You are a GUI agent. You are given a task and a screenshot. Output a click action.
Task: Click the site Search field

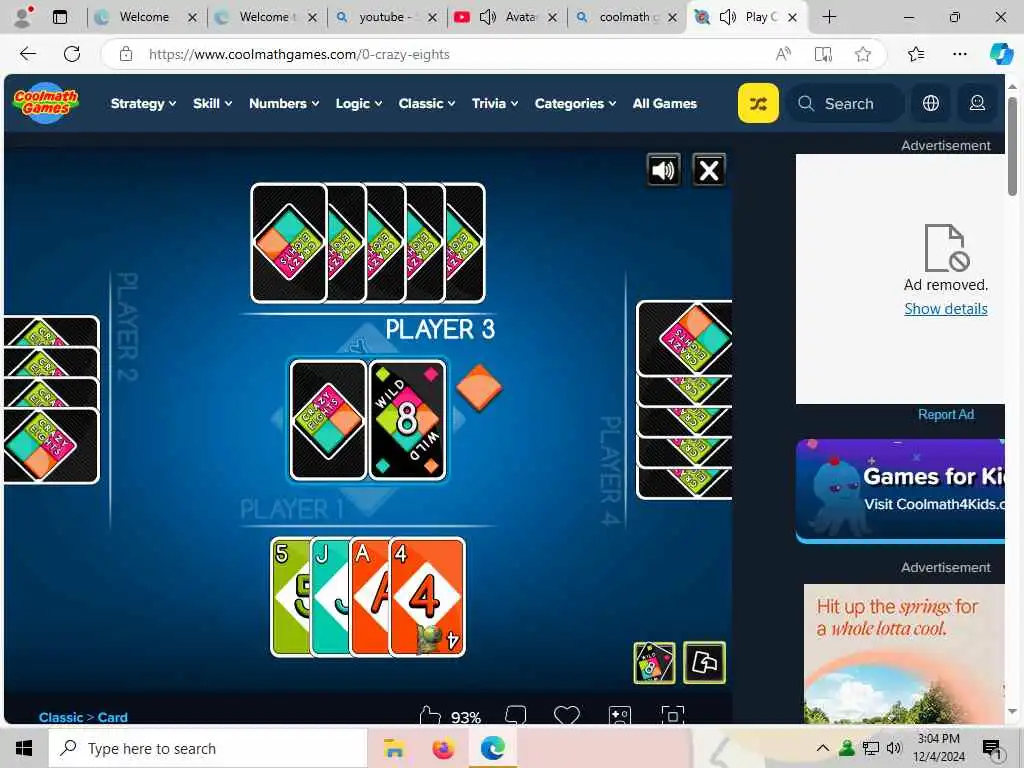846,103
